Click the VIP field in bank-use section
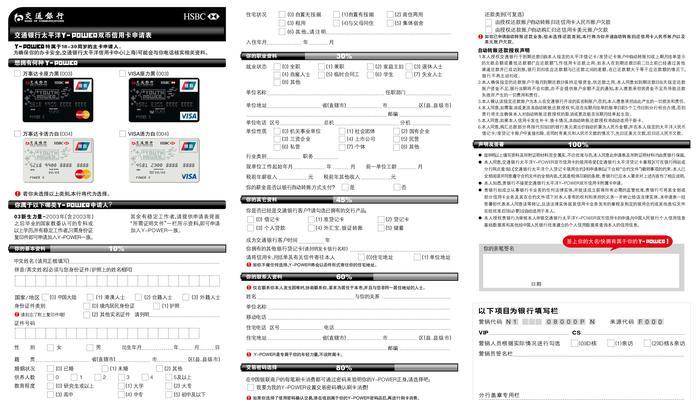The height and width of the screenshot is (400, 698). click(527, 332)
